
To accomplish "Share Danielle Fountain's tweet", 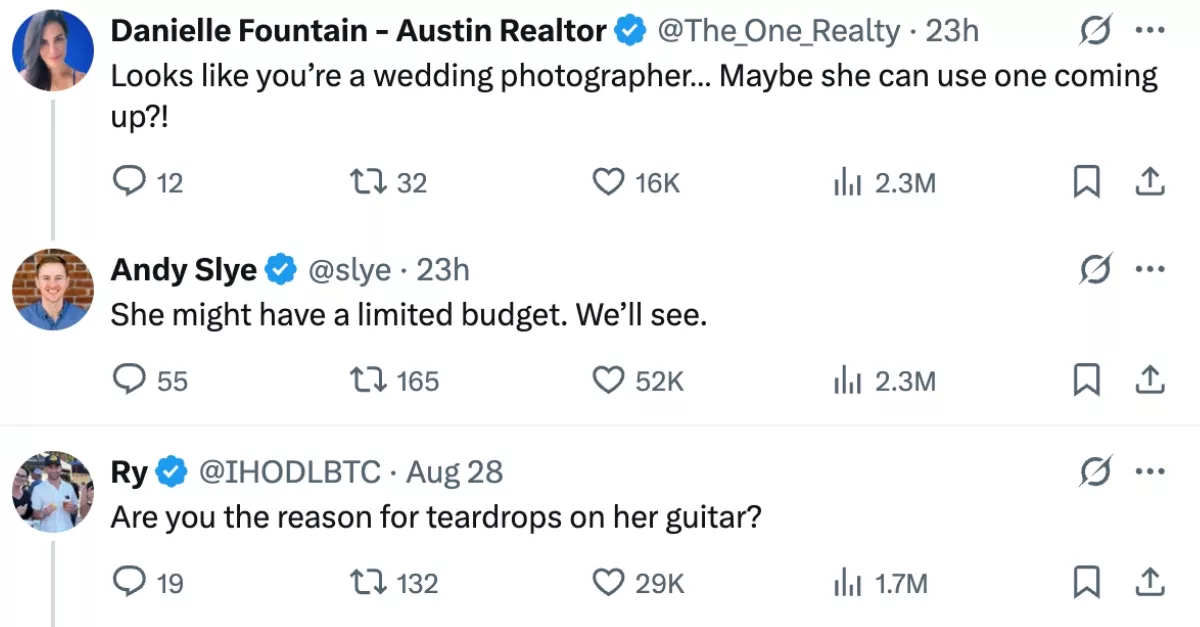I will (x=1150, y=182).
